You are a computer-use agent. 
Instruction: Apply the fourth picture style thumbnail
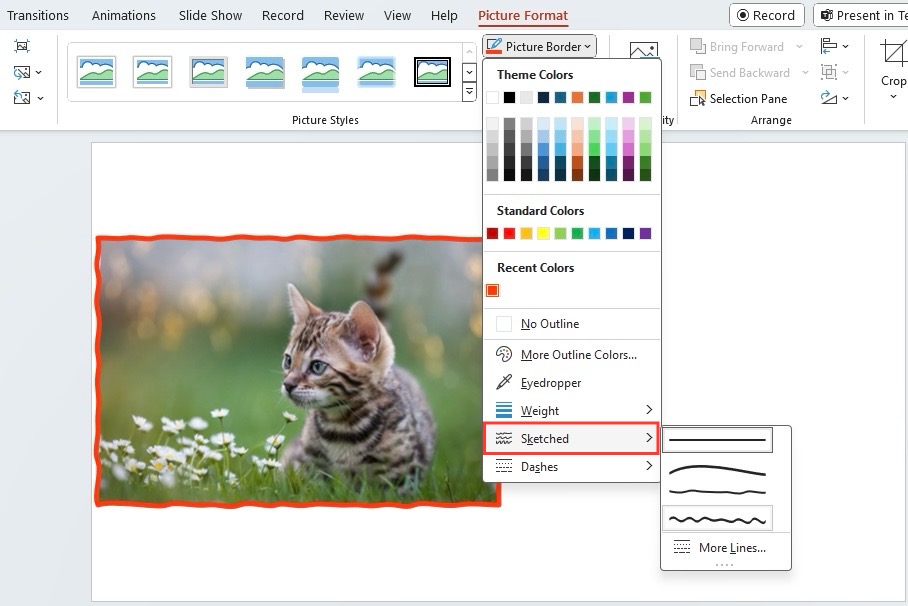(265, 72)
